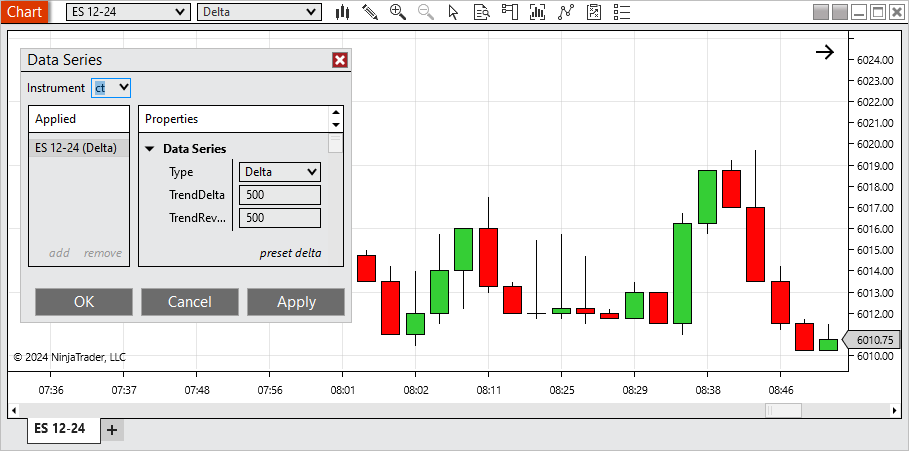Click the Zoom In magnifier
The image size is (909, 451).
click(398, 12)
